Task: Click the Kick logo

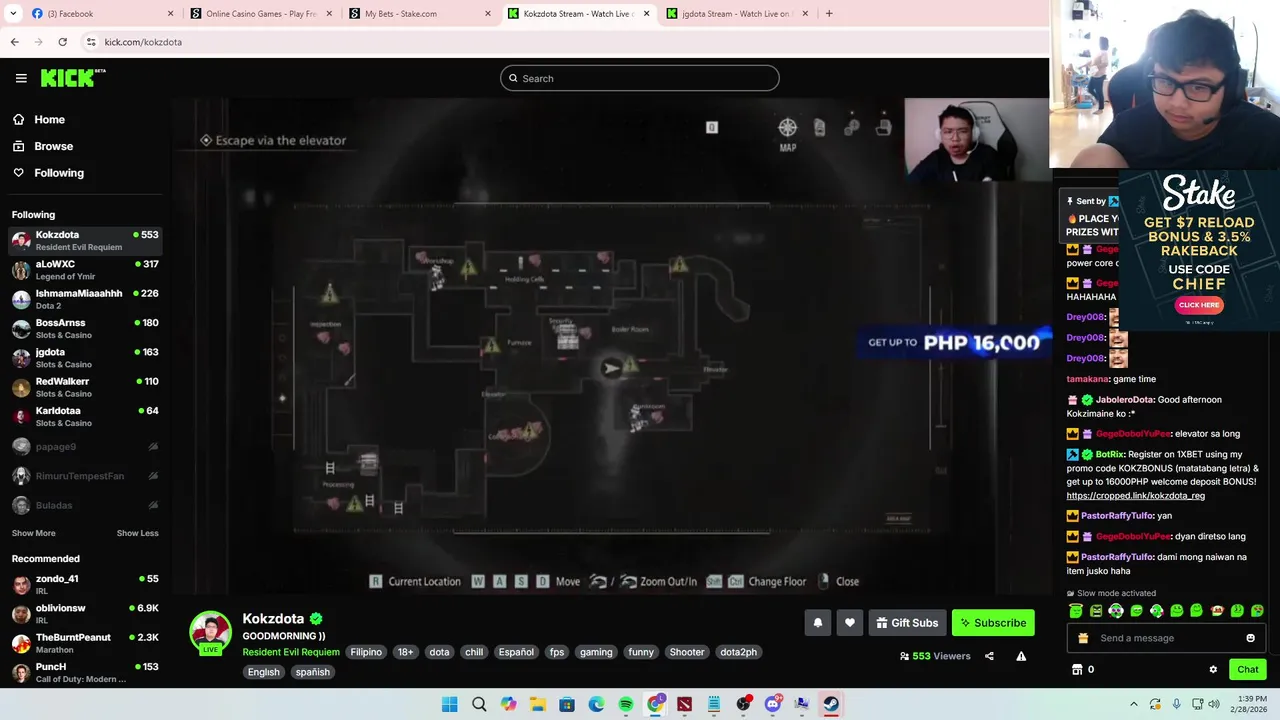Action: point(73,78)
